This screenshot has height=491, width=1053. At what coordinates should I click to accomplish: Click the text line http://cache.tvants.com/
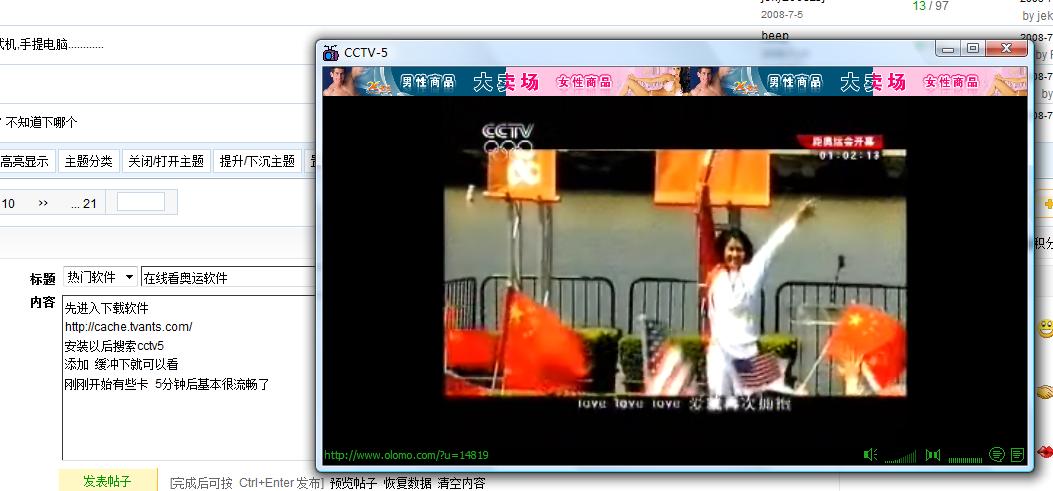tap(128, 327)
